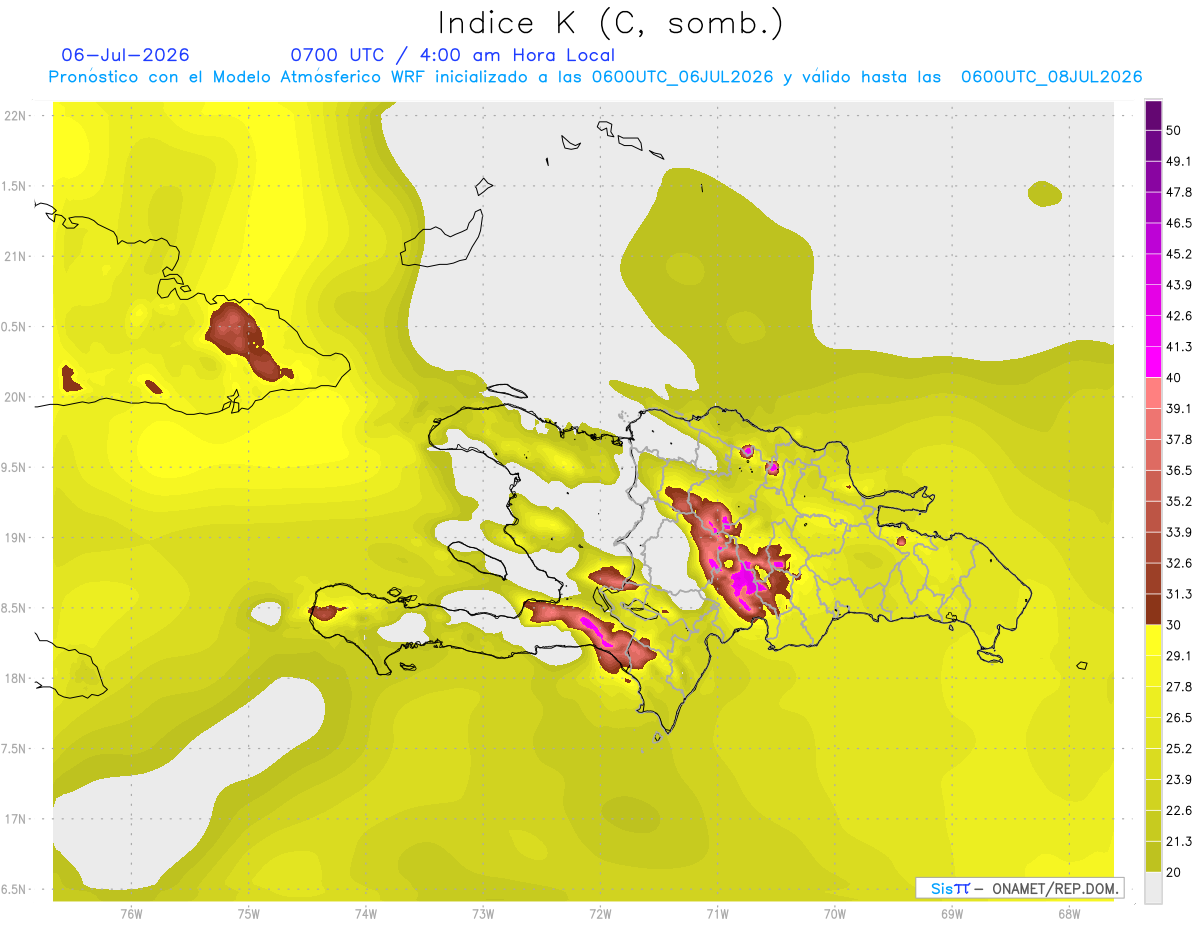Screen dimensions: 1200x927
Task: Click the "32.6" color scale value
Action: click(1179, 563)
